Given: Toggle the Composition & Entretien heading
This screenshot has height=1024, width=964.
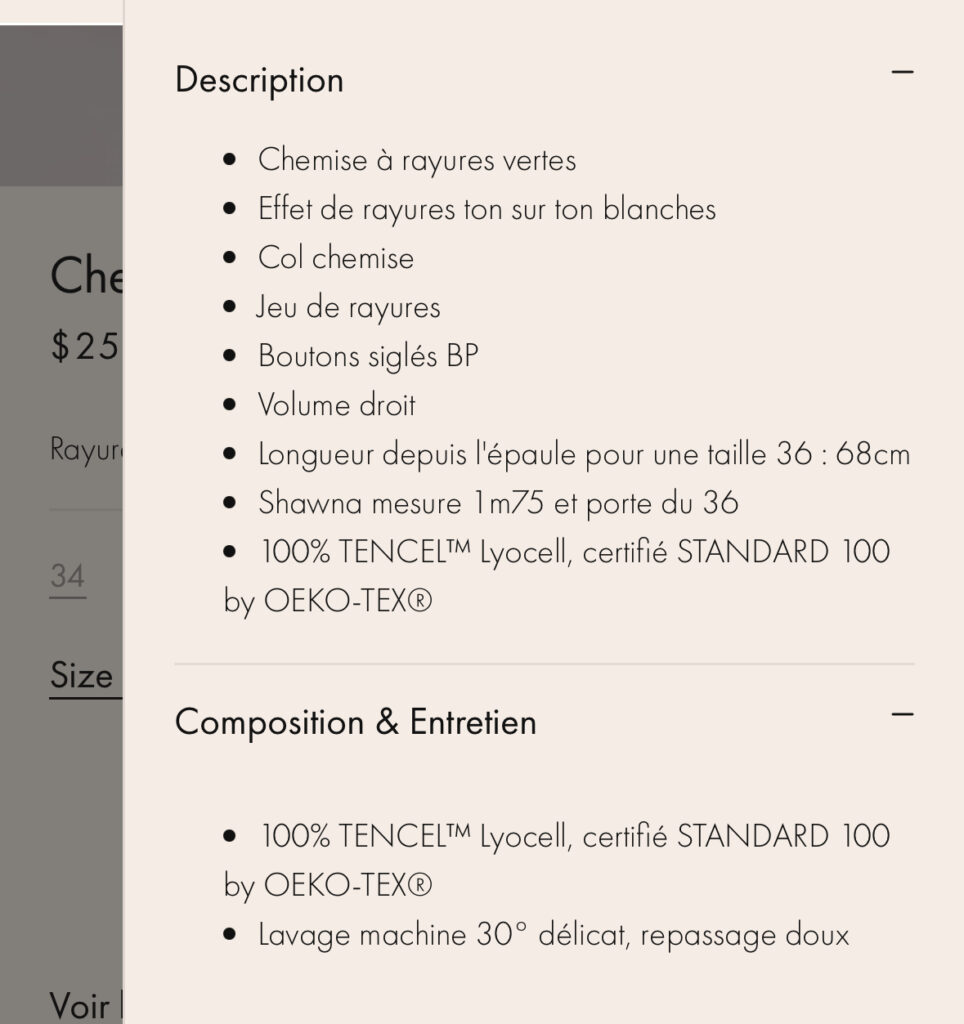Looking at the screenshot, I should click(x=355, y=722).
